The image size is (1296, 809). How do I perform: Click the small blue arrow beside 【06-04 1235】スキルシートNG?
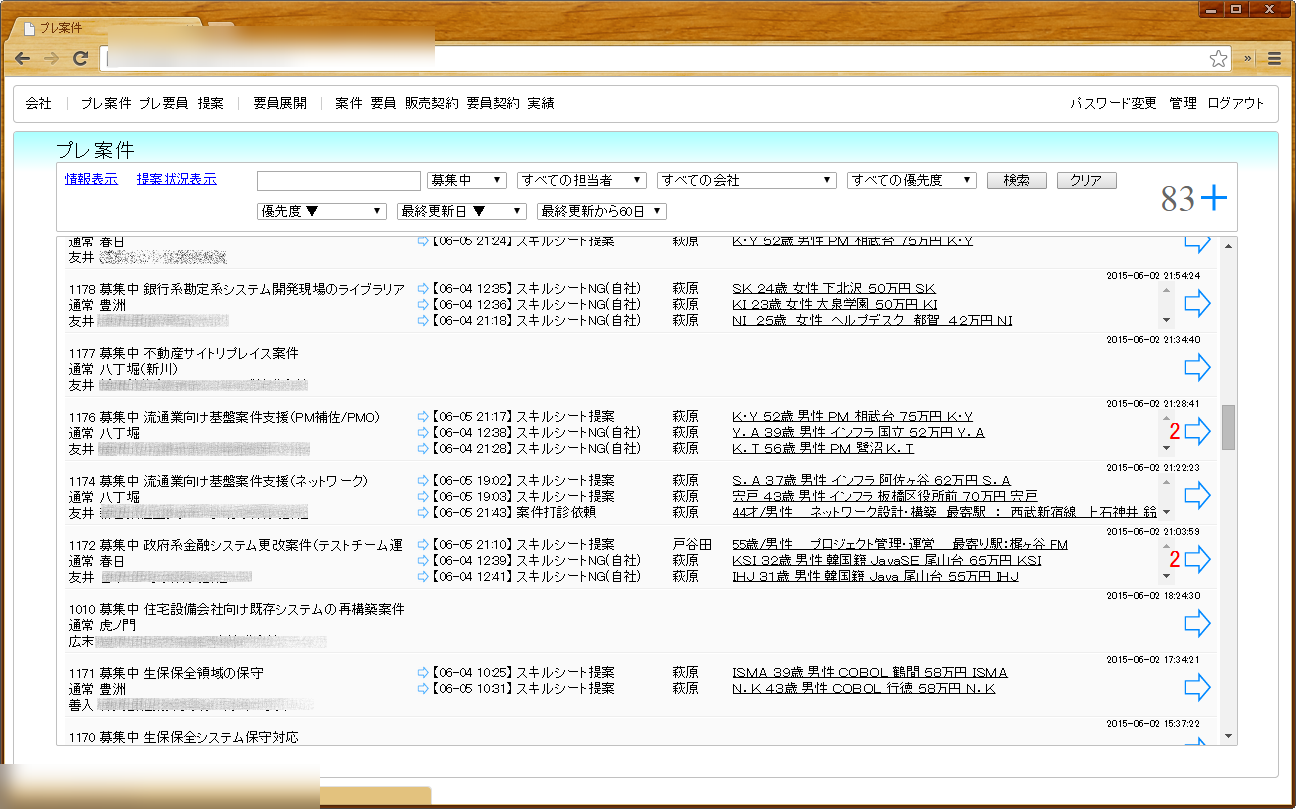coord(423,288)
